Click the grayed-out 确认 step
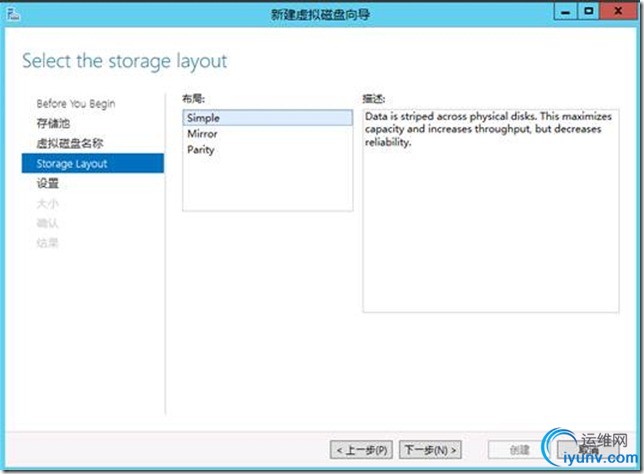This screenshot has width=644, height=474. pos(48,223)
